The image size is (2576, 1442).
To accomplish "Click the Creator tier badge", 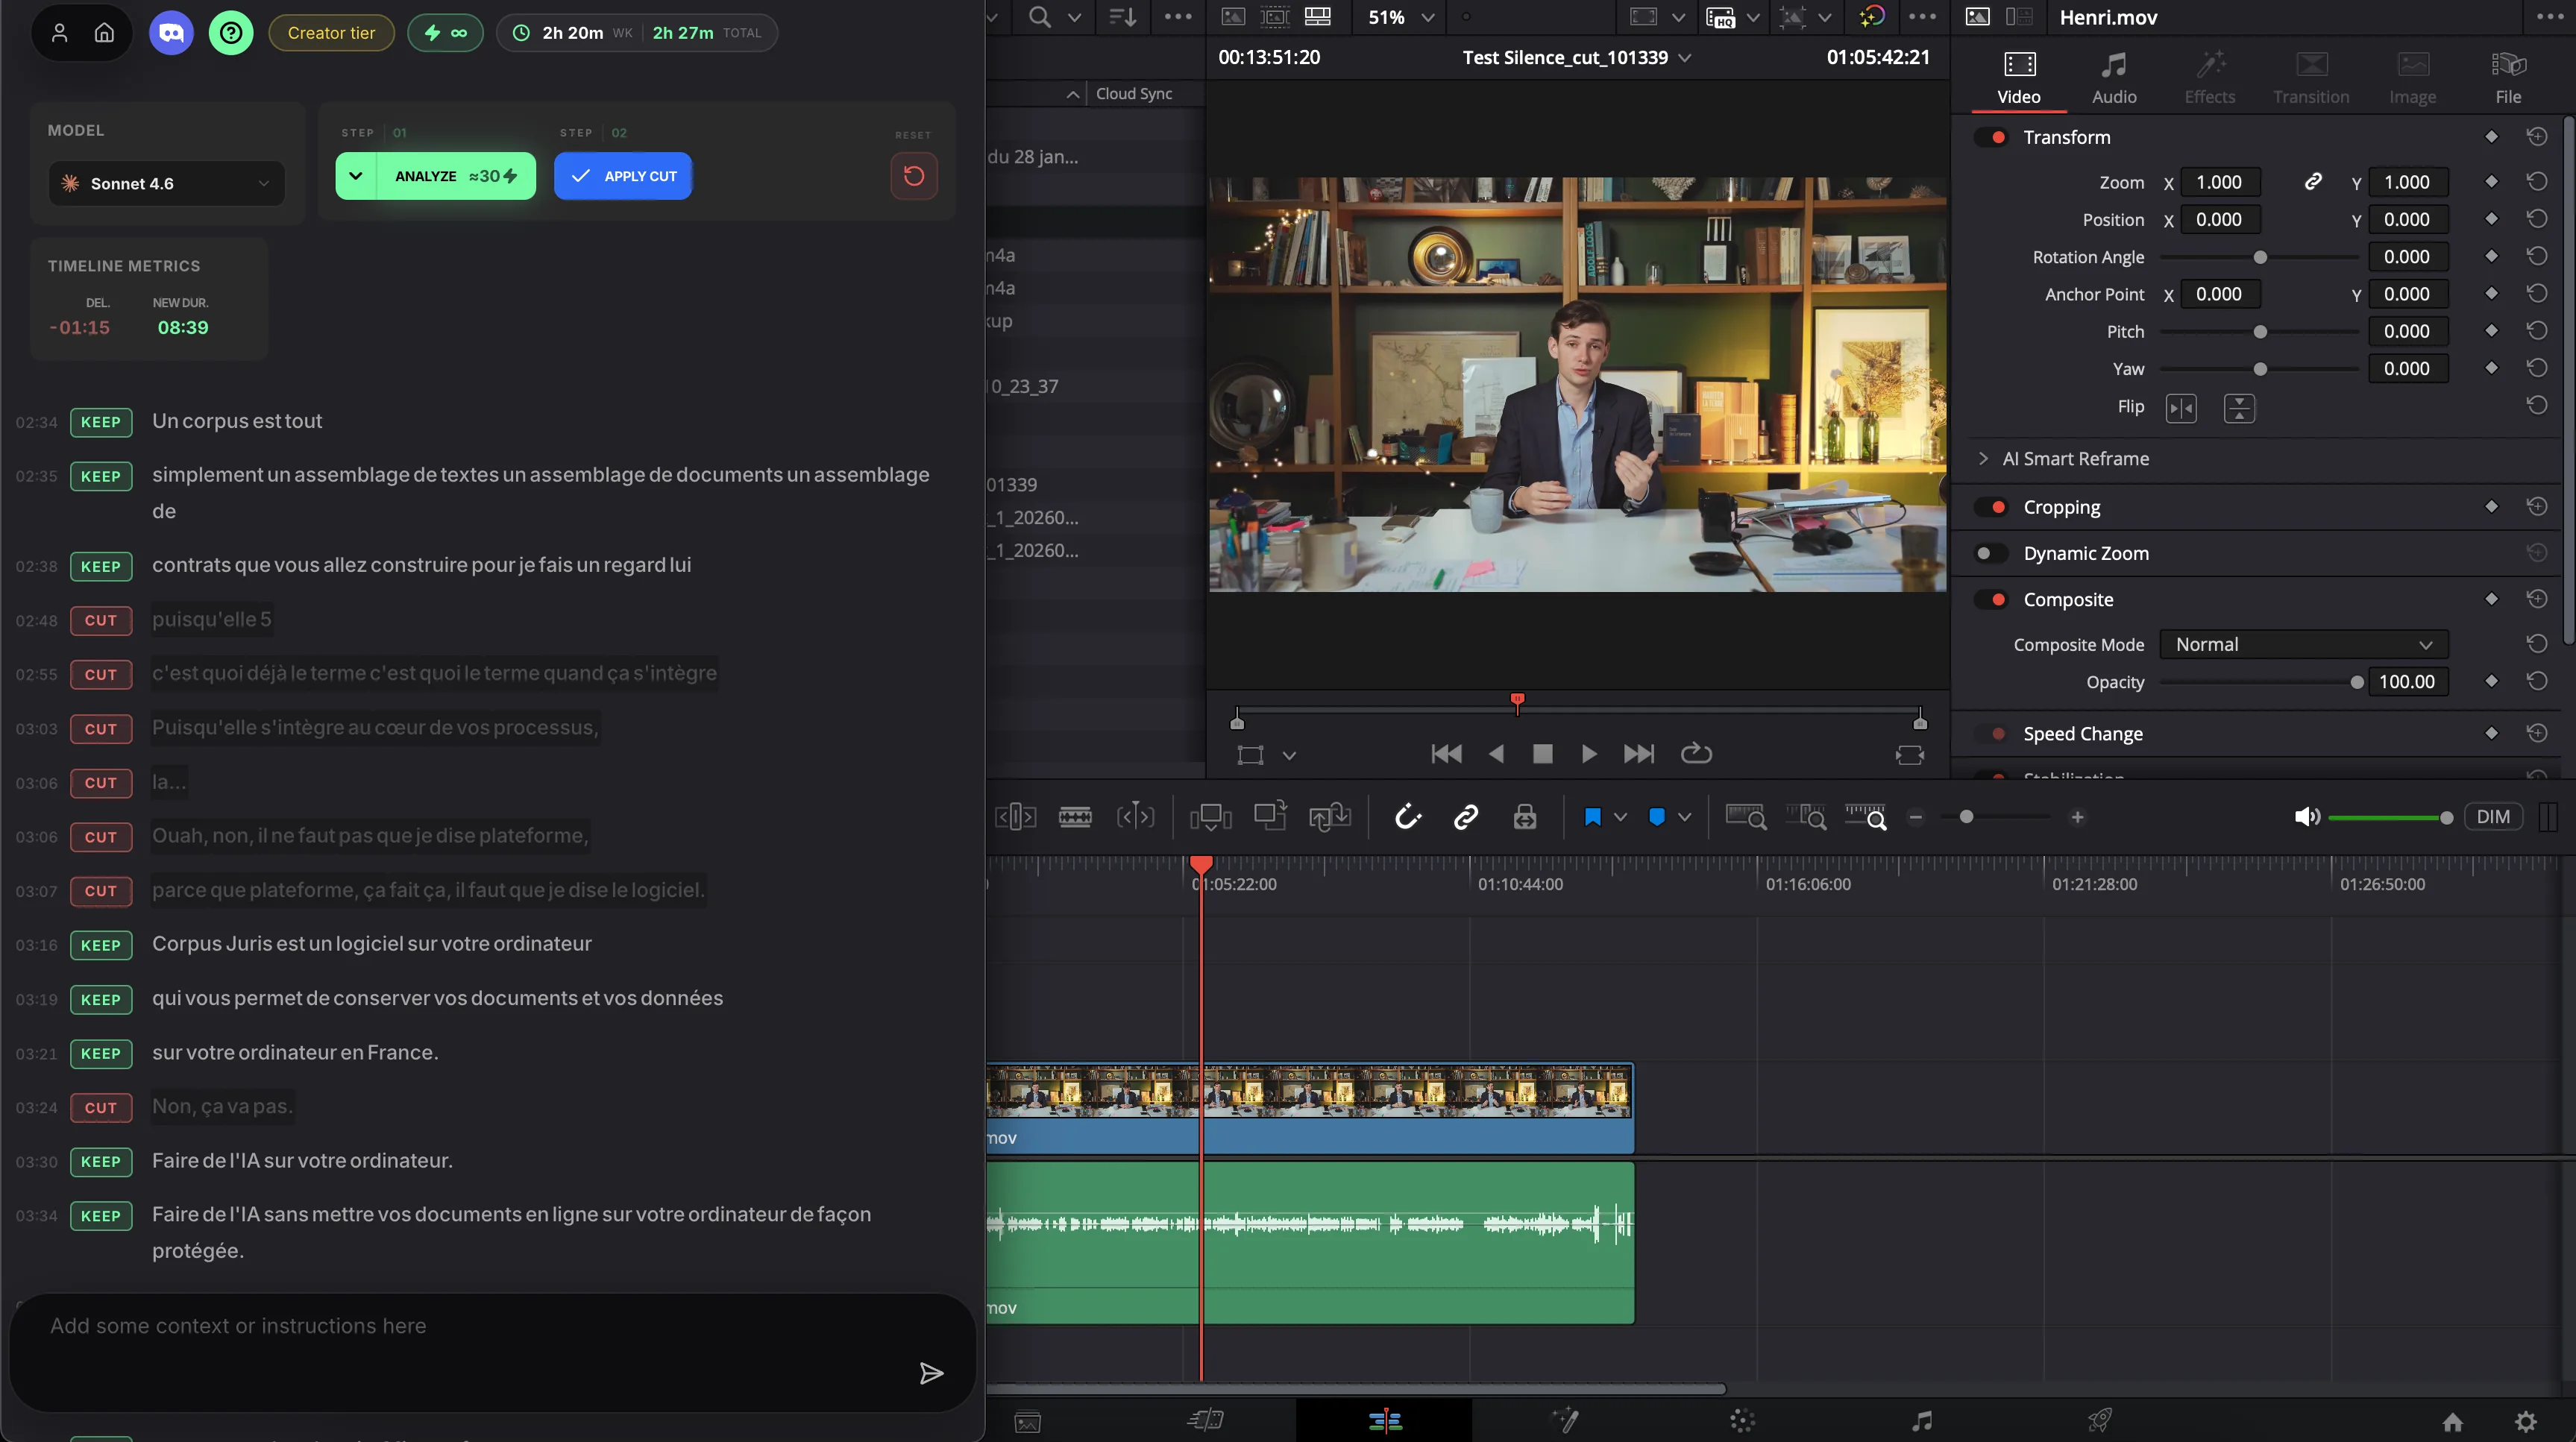I will [x=331, y=33].
